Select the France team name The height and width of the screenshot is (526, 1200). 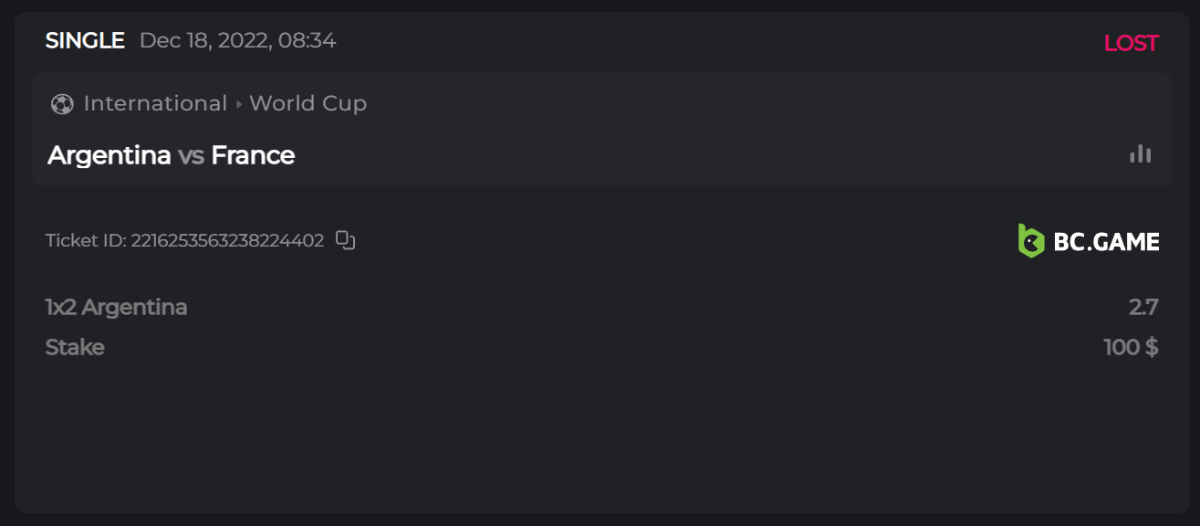coord(253,156)
